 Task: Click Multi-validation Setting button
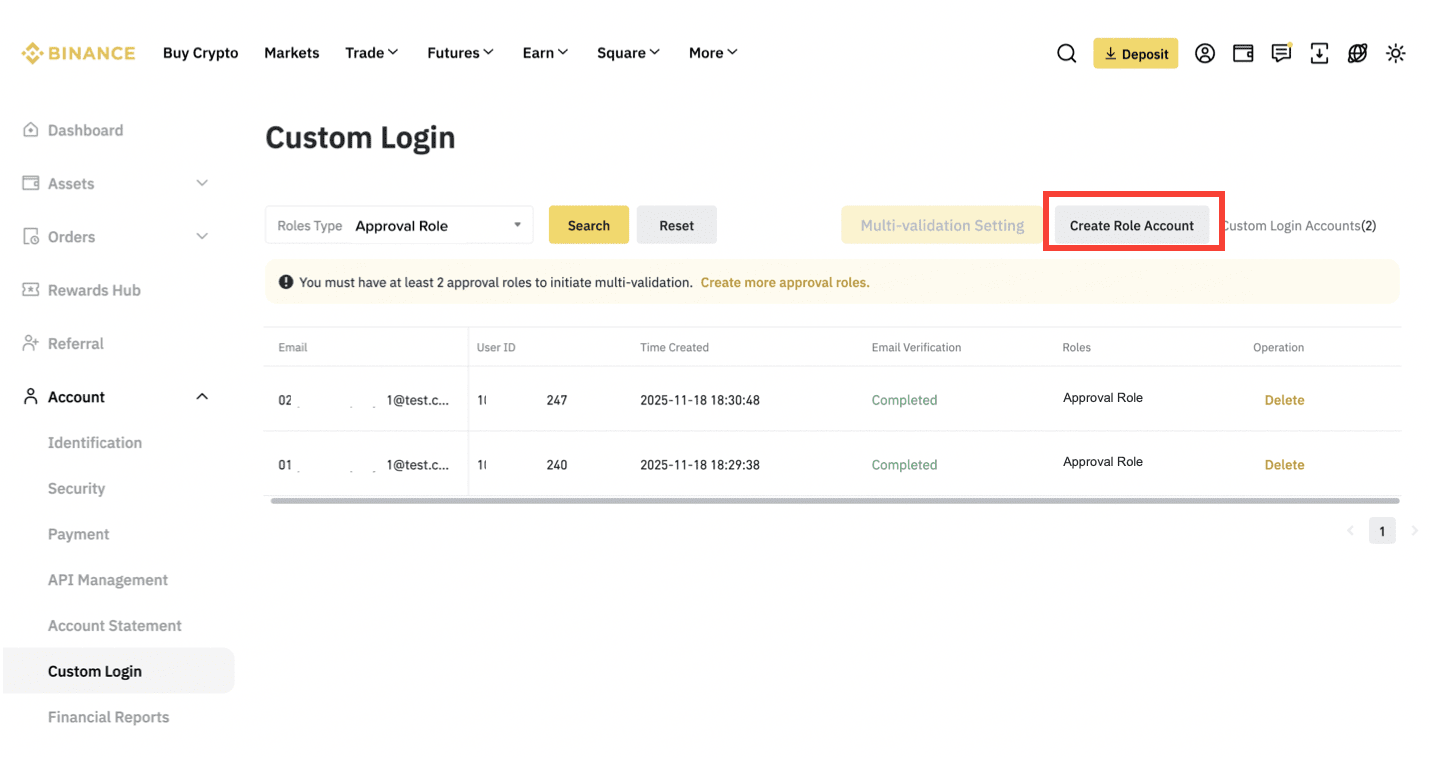point(943,225)
